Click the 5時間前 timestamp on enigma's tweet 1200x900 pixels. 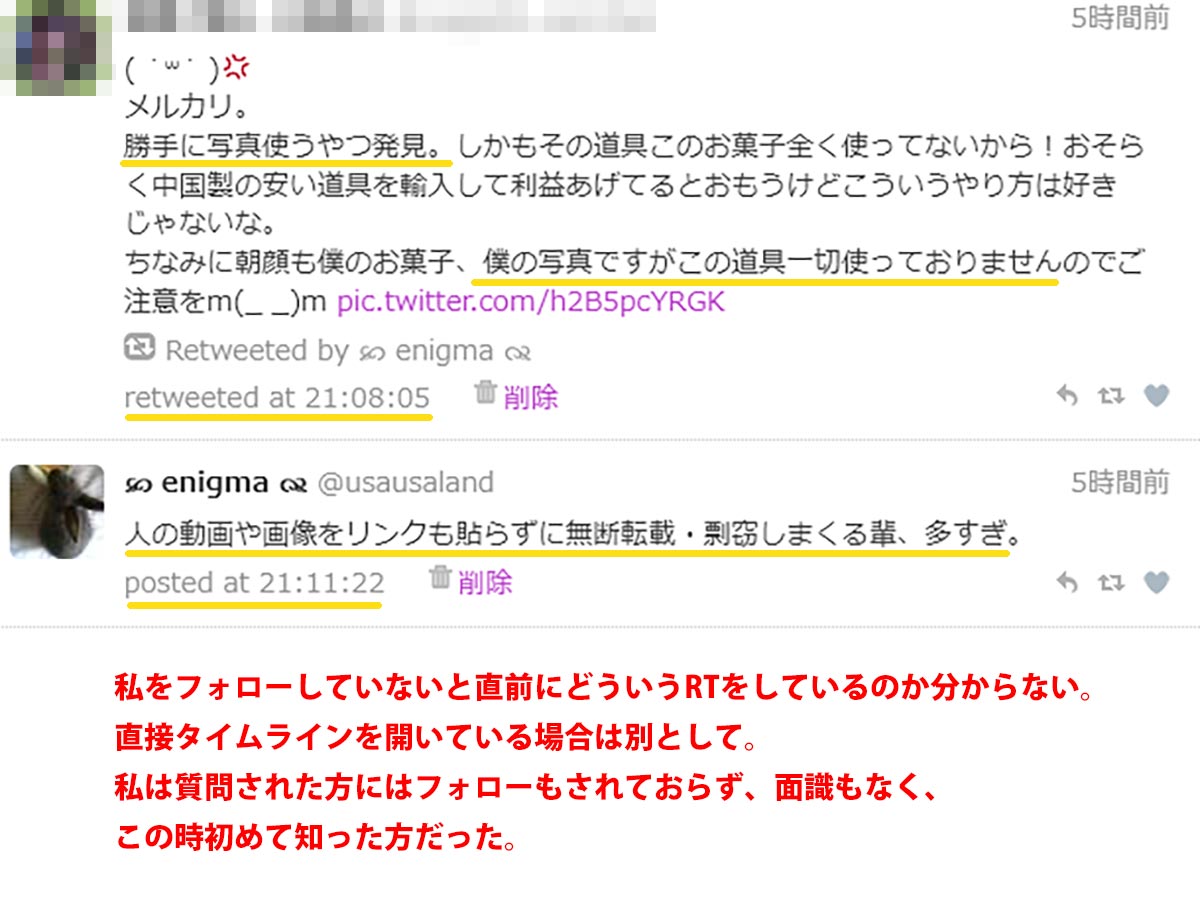[x=1120, y=483]
